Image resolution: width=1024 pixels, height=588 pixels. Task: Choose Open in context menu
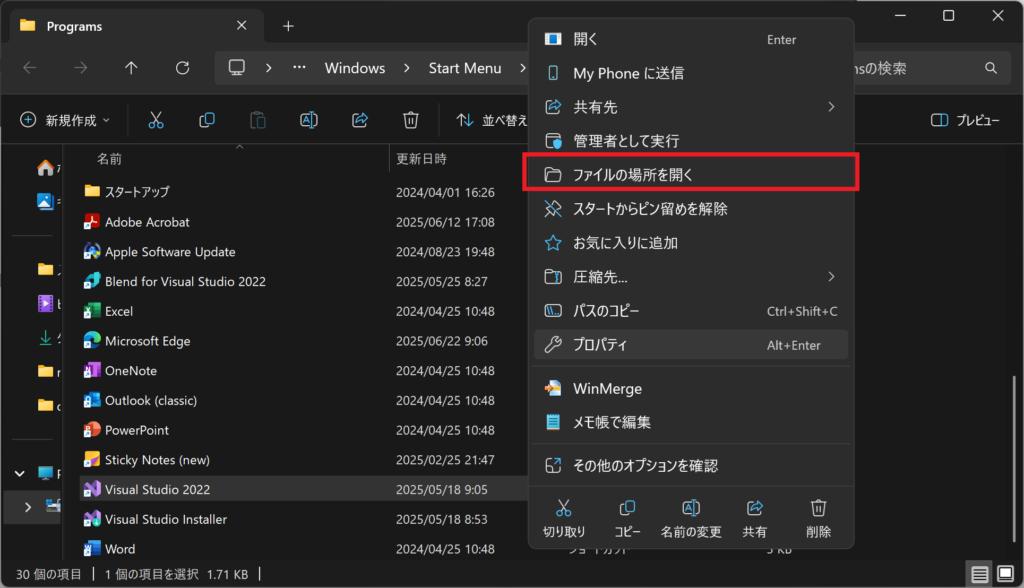point(691,39)
